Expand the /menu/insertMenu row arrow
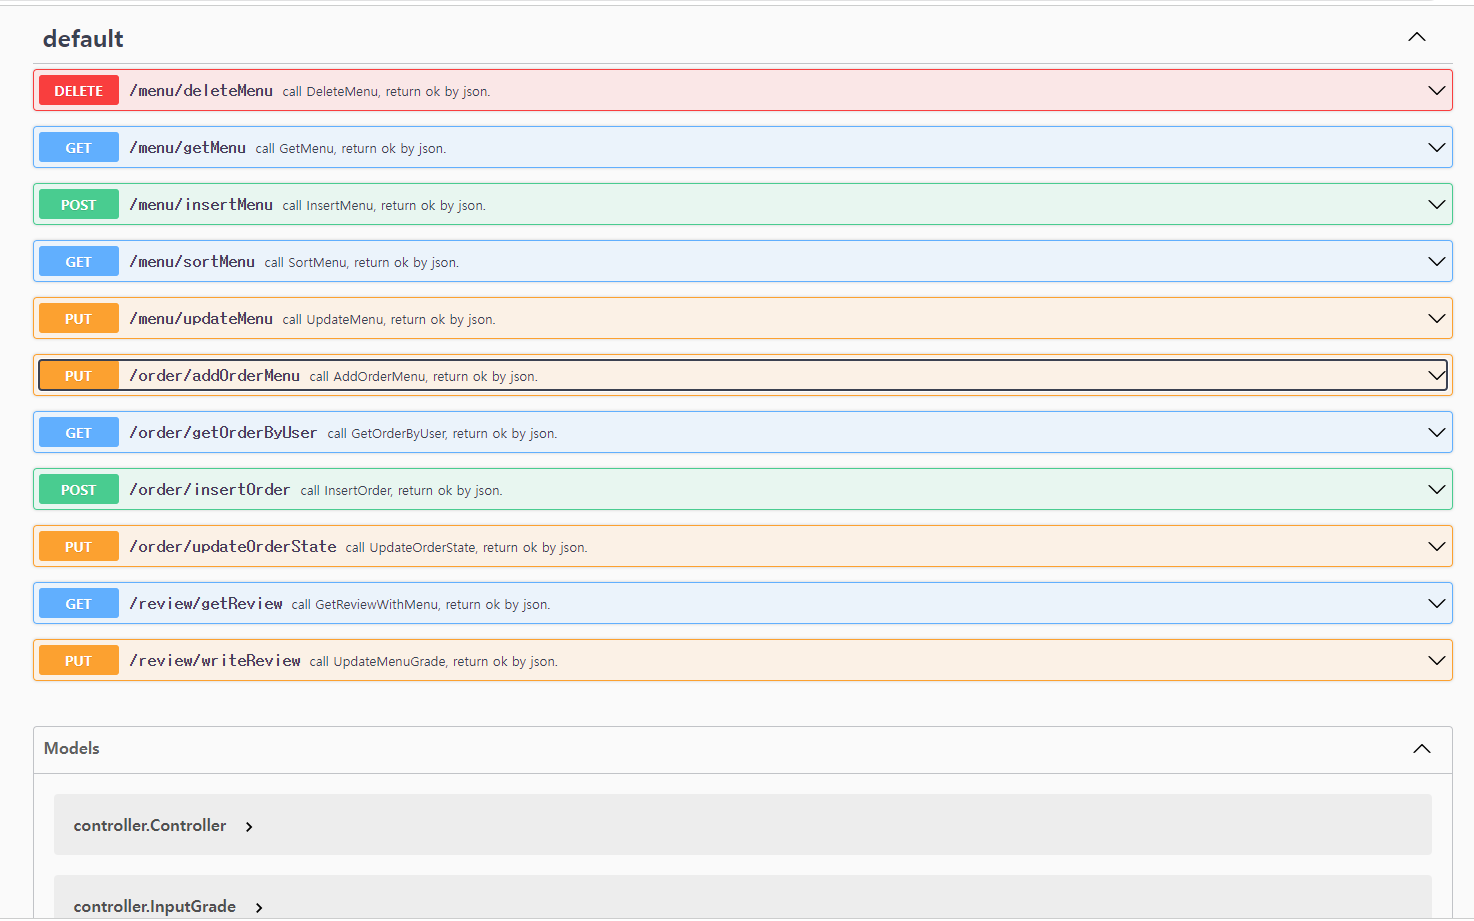 [x=1437, y=205]
